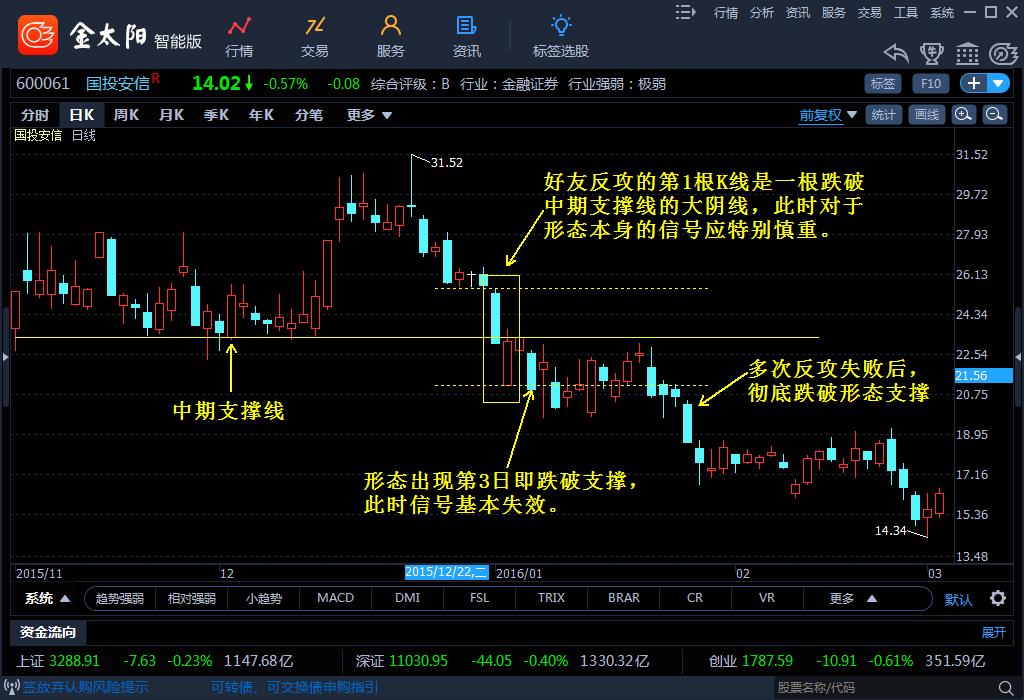This screenshot has height=700, width=1024.
Task: Click the F10 button
Action: tap(931, 84)
